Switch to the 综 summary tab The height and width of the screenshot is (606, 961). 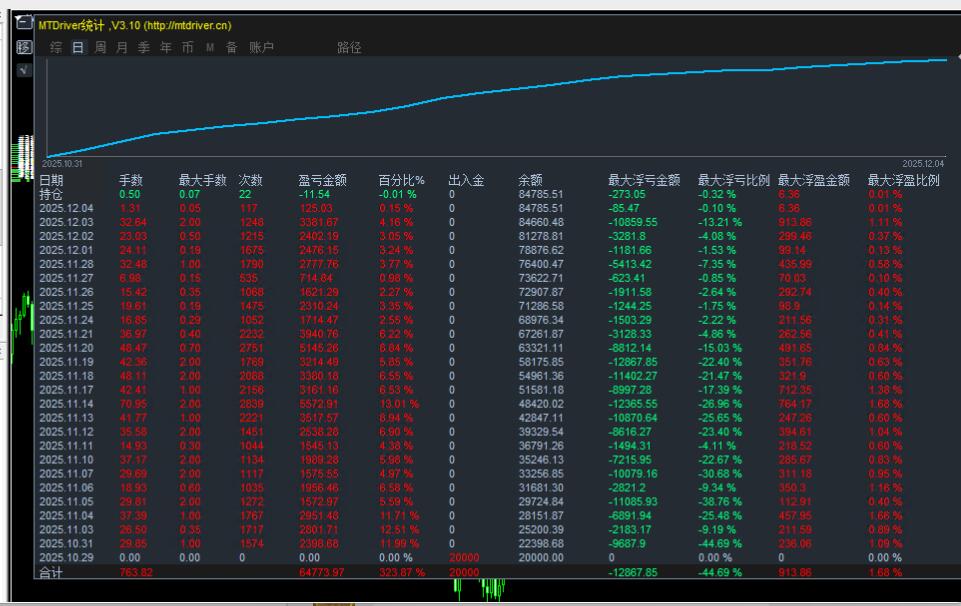(56, 47)
